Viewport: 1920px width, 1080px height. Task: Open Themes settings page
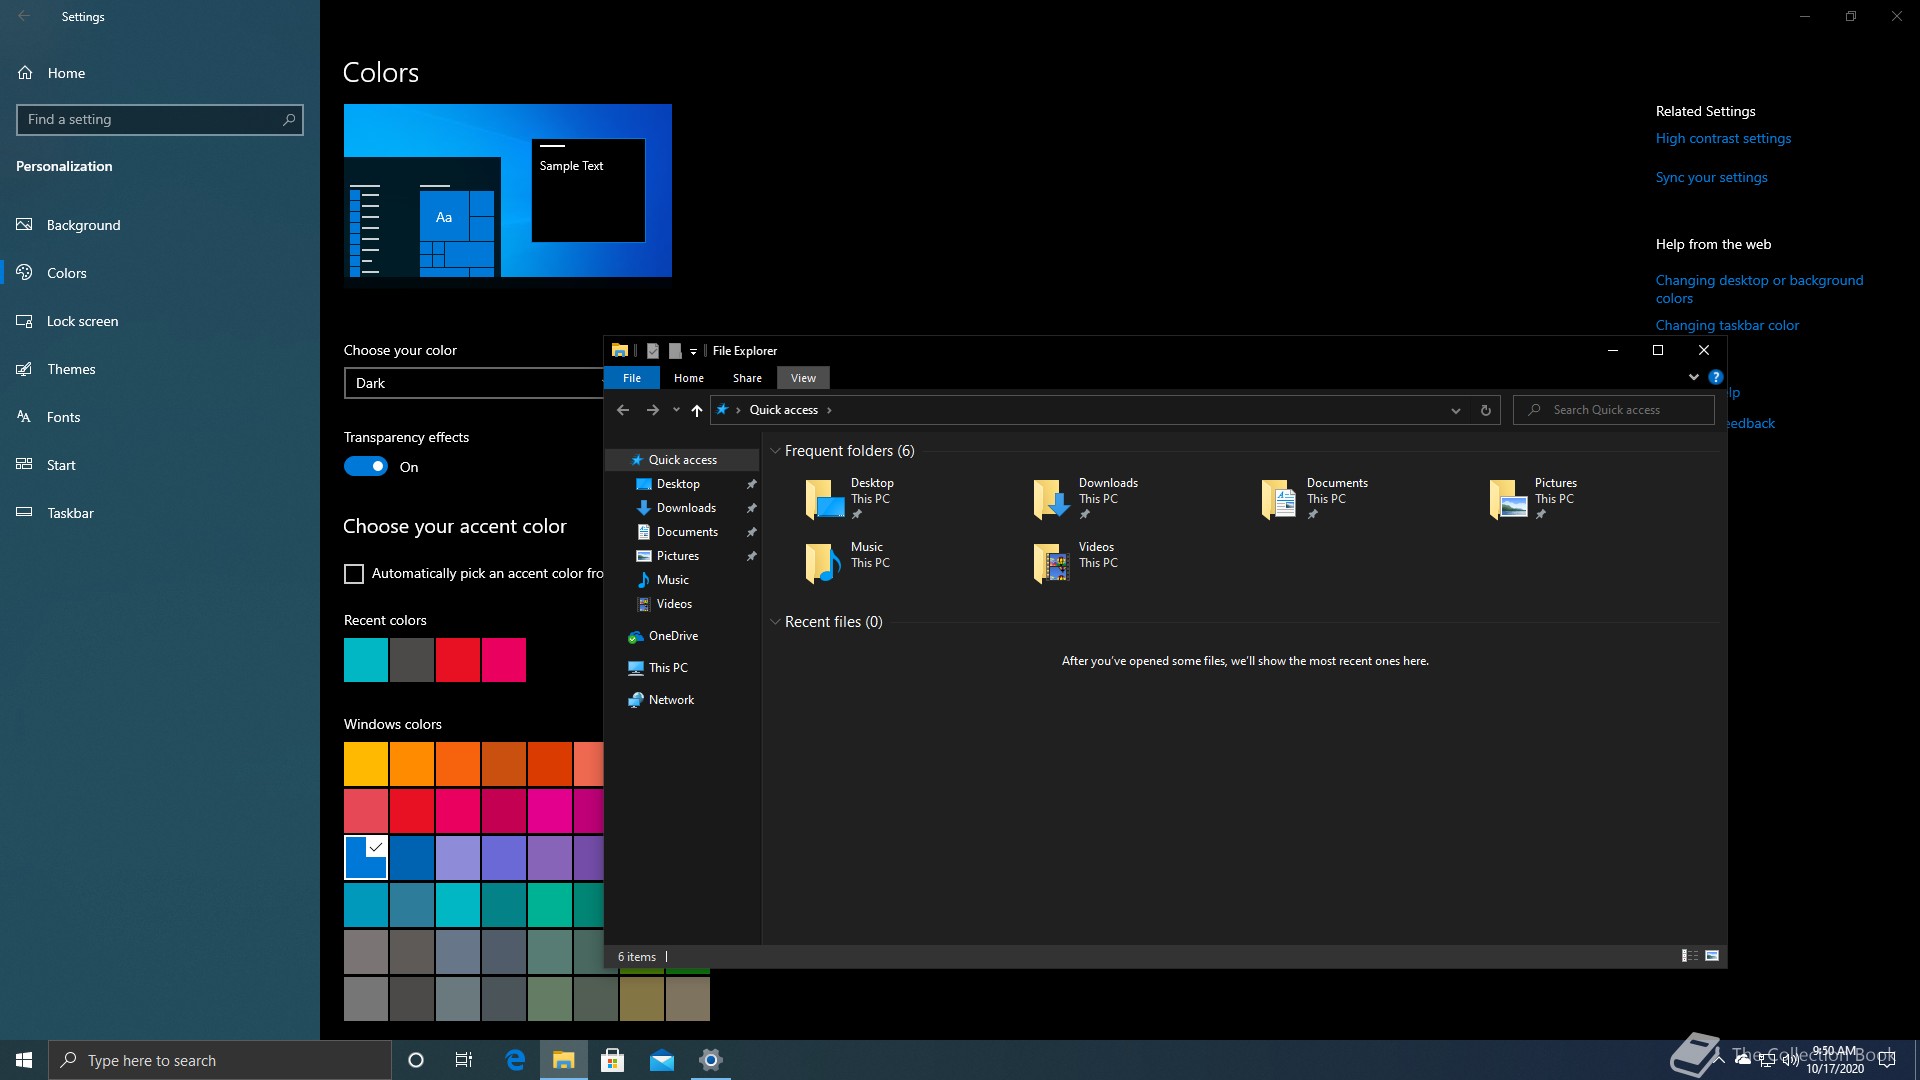(160, 369)
